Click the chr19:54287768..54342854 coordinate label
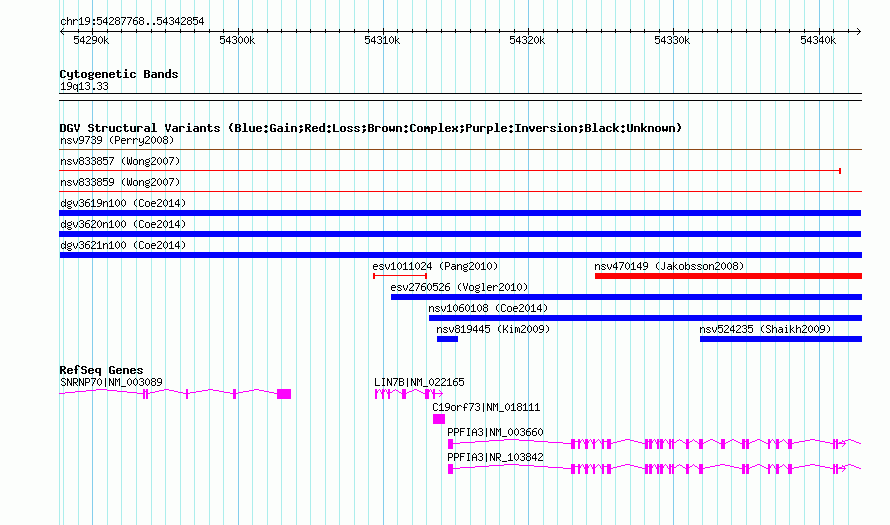The width and height of the screenshot is (890, 525). [132, 22]
